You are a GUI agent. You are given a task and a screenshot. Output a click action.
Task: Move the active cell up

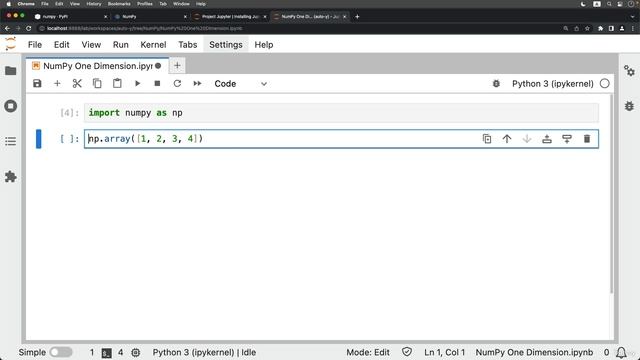point(507,139)
